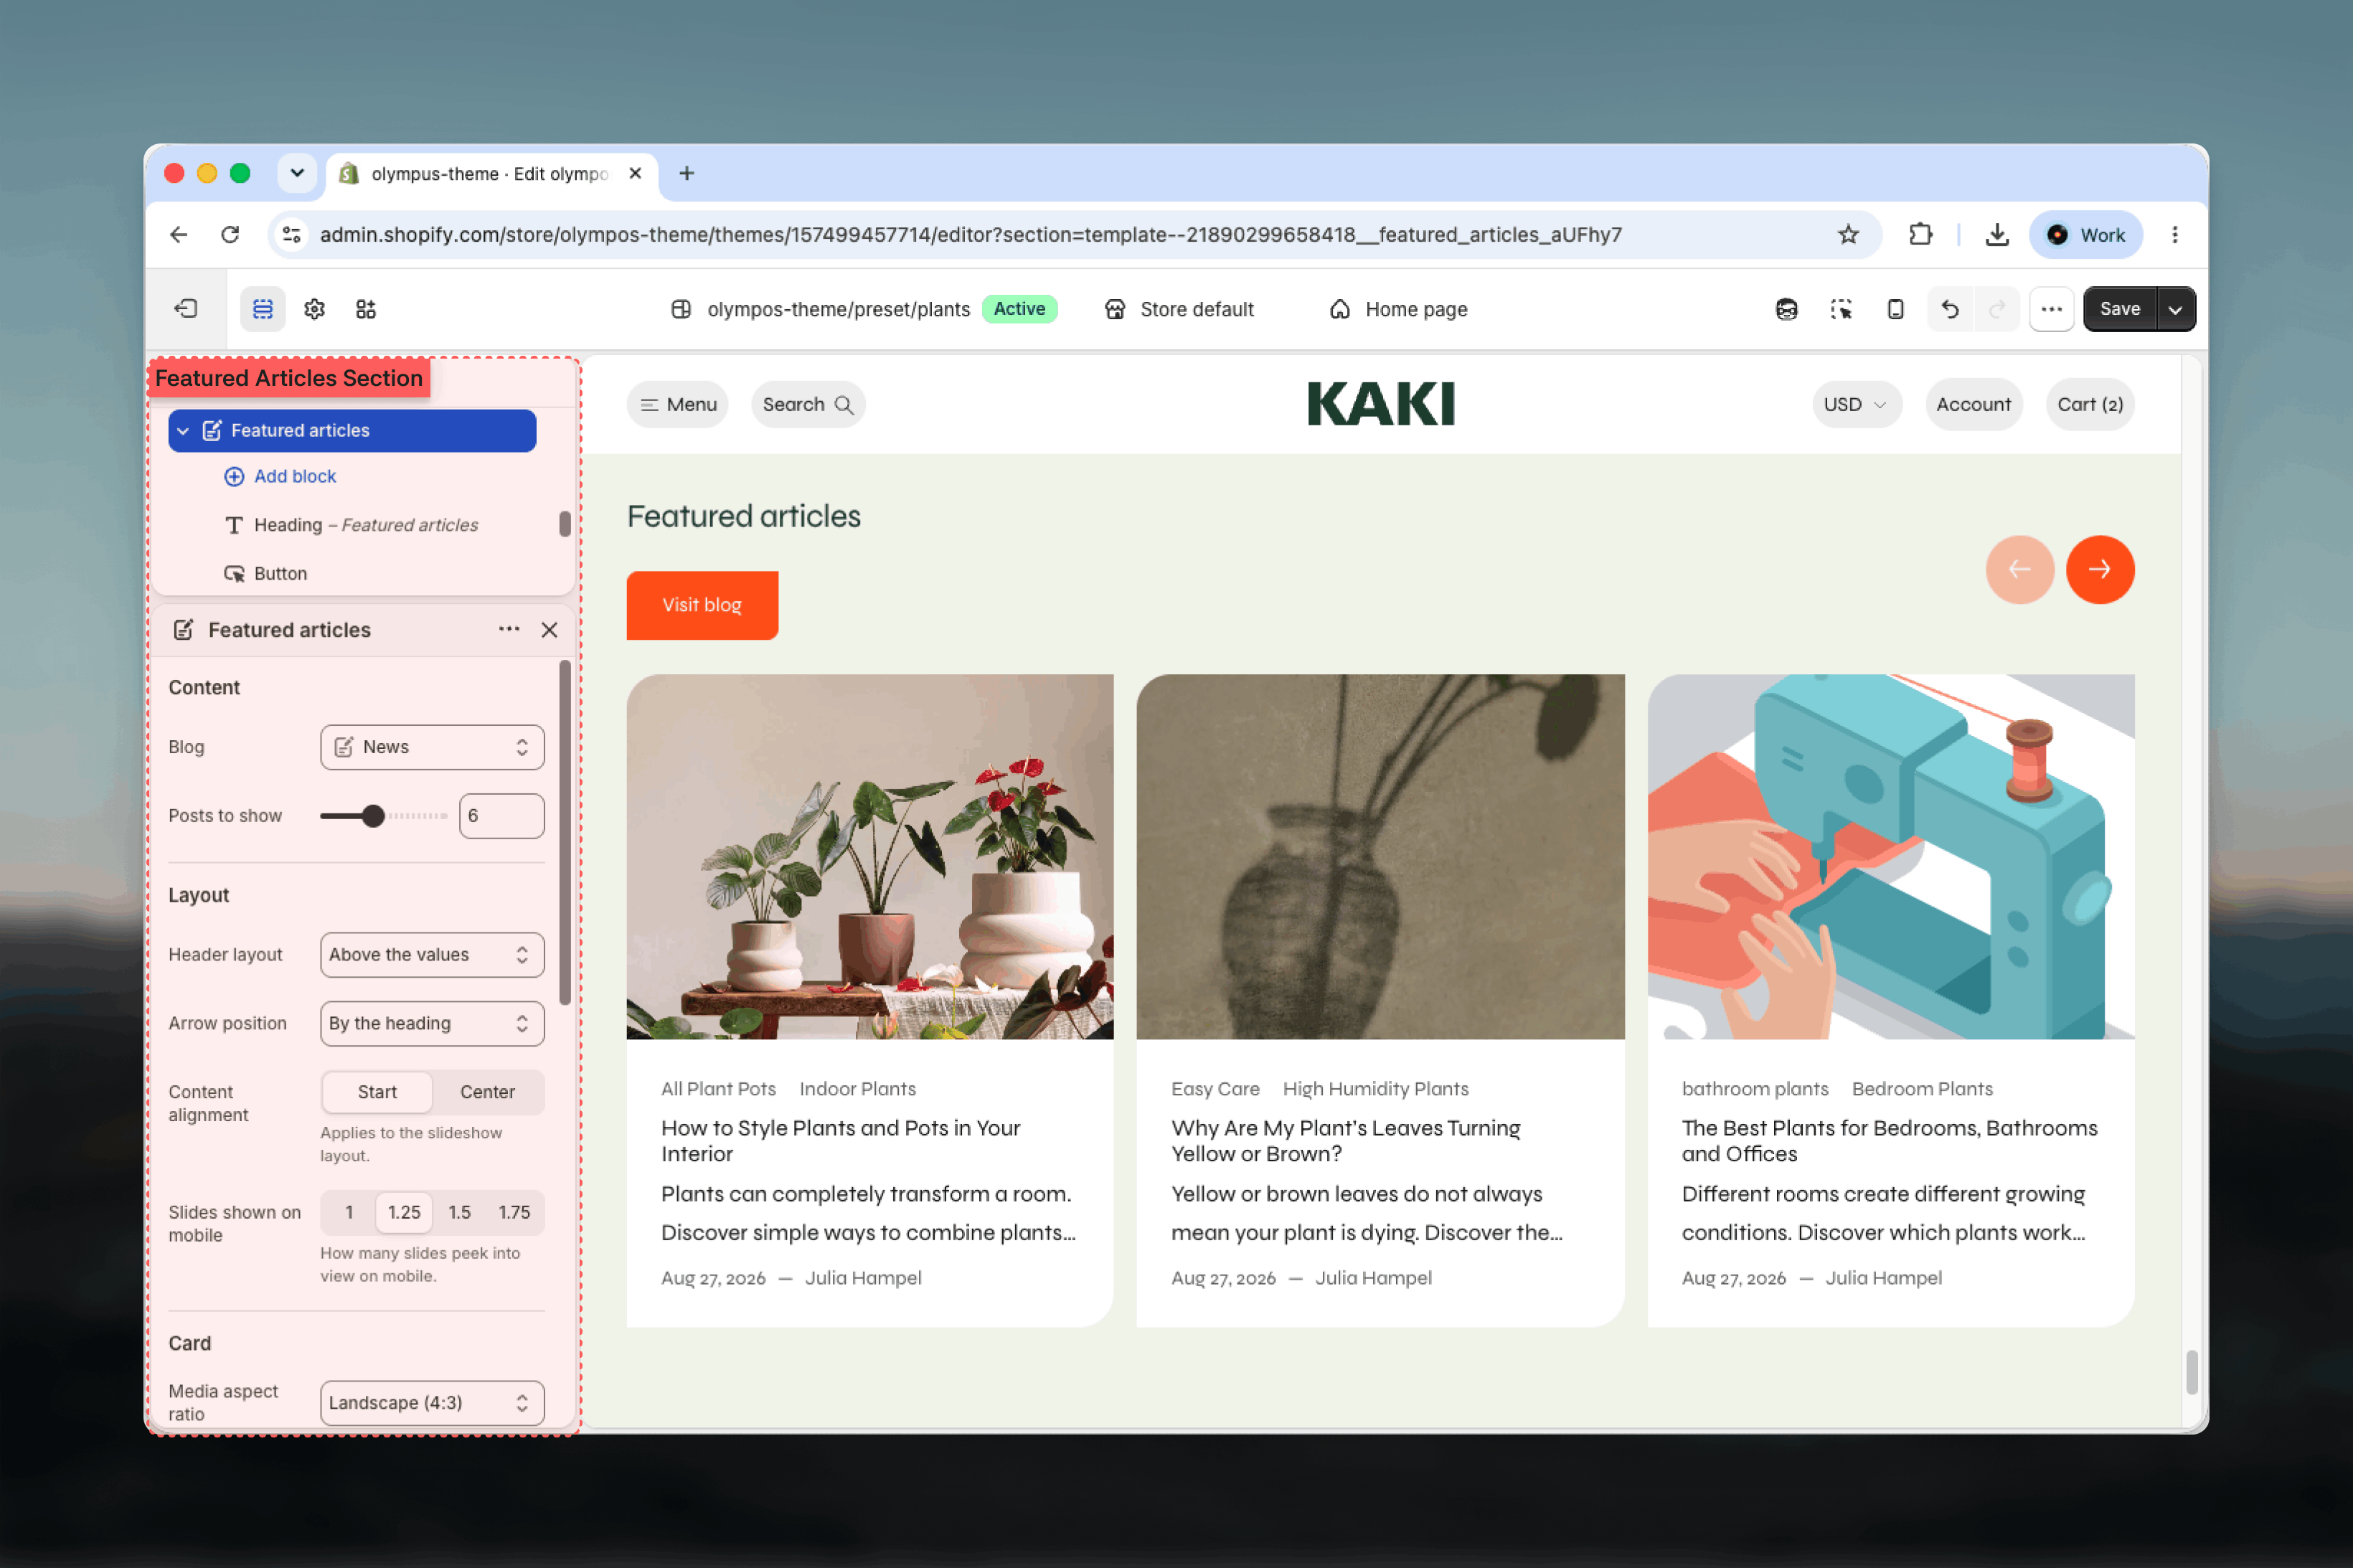
Task: Select Heading – Featured articles block
Action: (x=365, y=525)
